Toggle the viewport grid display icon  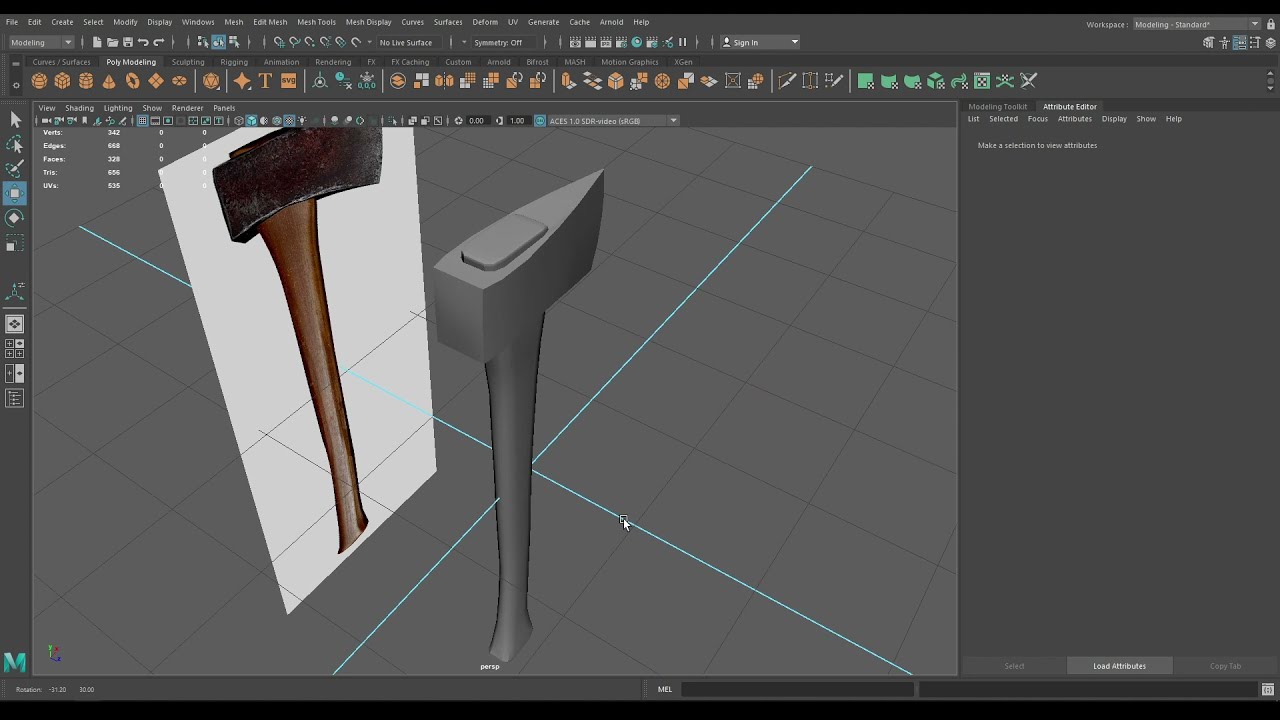pyautogui.click(x=143, y=121)
